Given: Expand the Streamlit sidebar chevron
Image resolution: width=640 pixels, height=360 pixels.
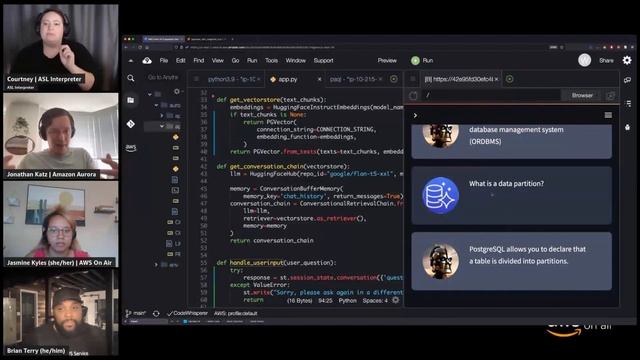Looking at the screenshot, I should point(415,116).
